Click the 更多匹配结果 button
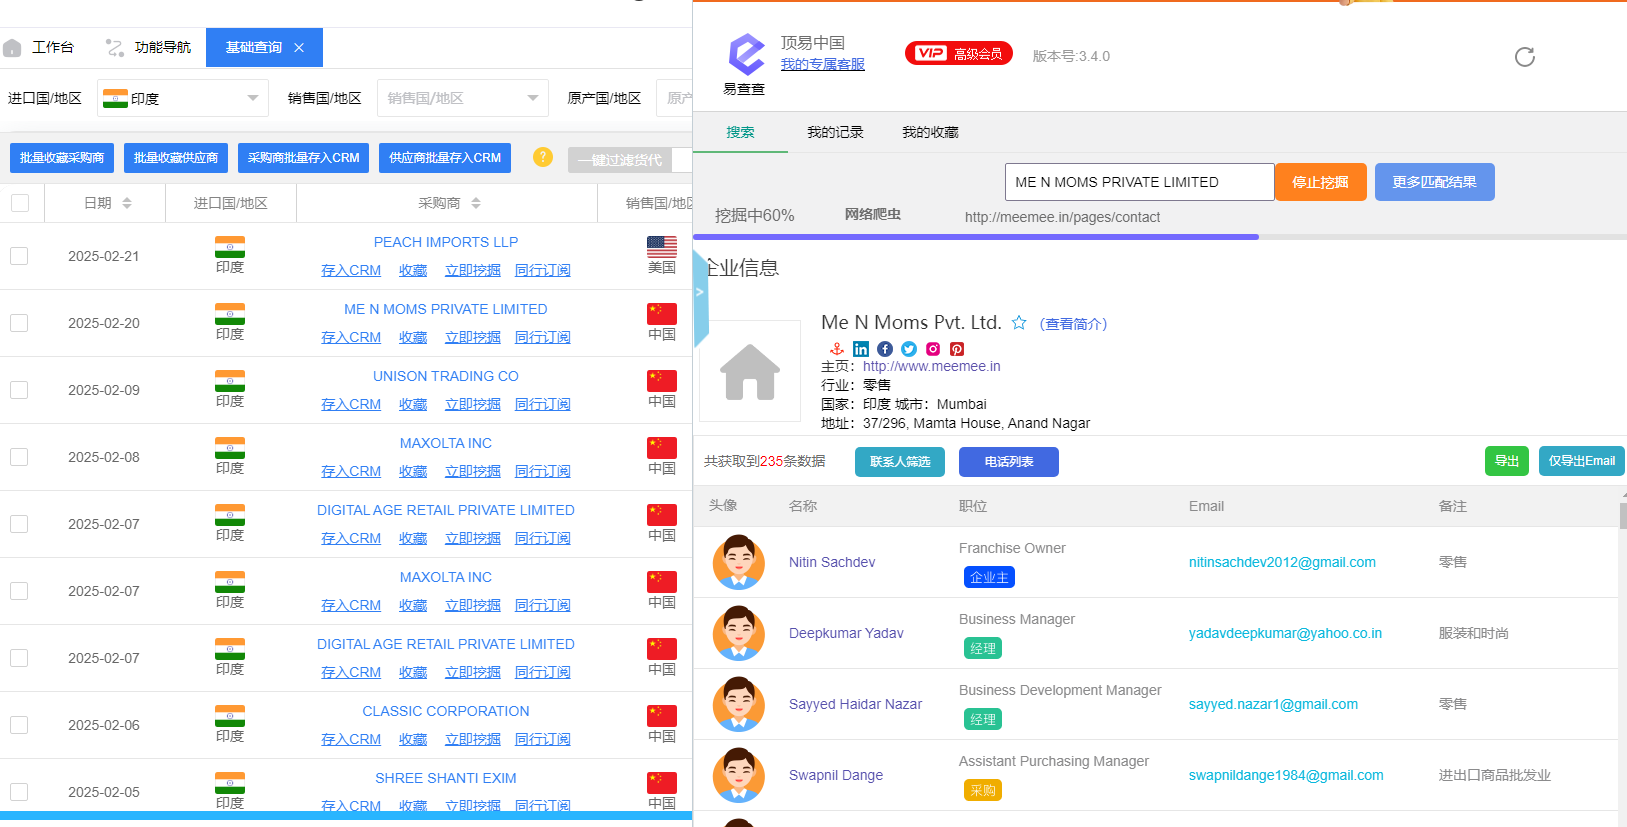The height and width of the screenshot is (827, 1627). coord(1434,182)
